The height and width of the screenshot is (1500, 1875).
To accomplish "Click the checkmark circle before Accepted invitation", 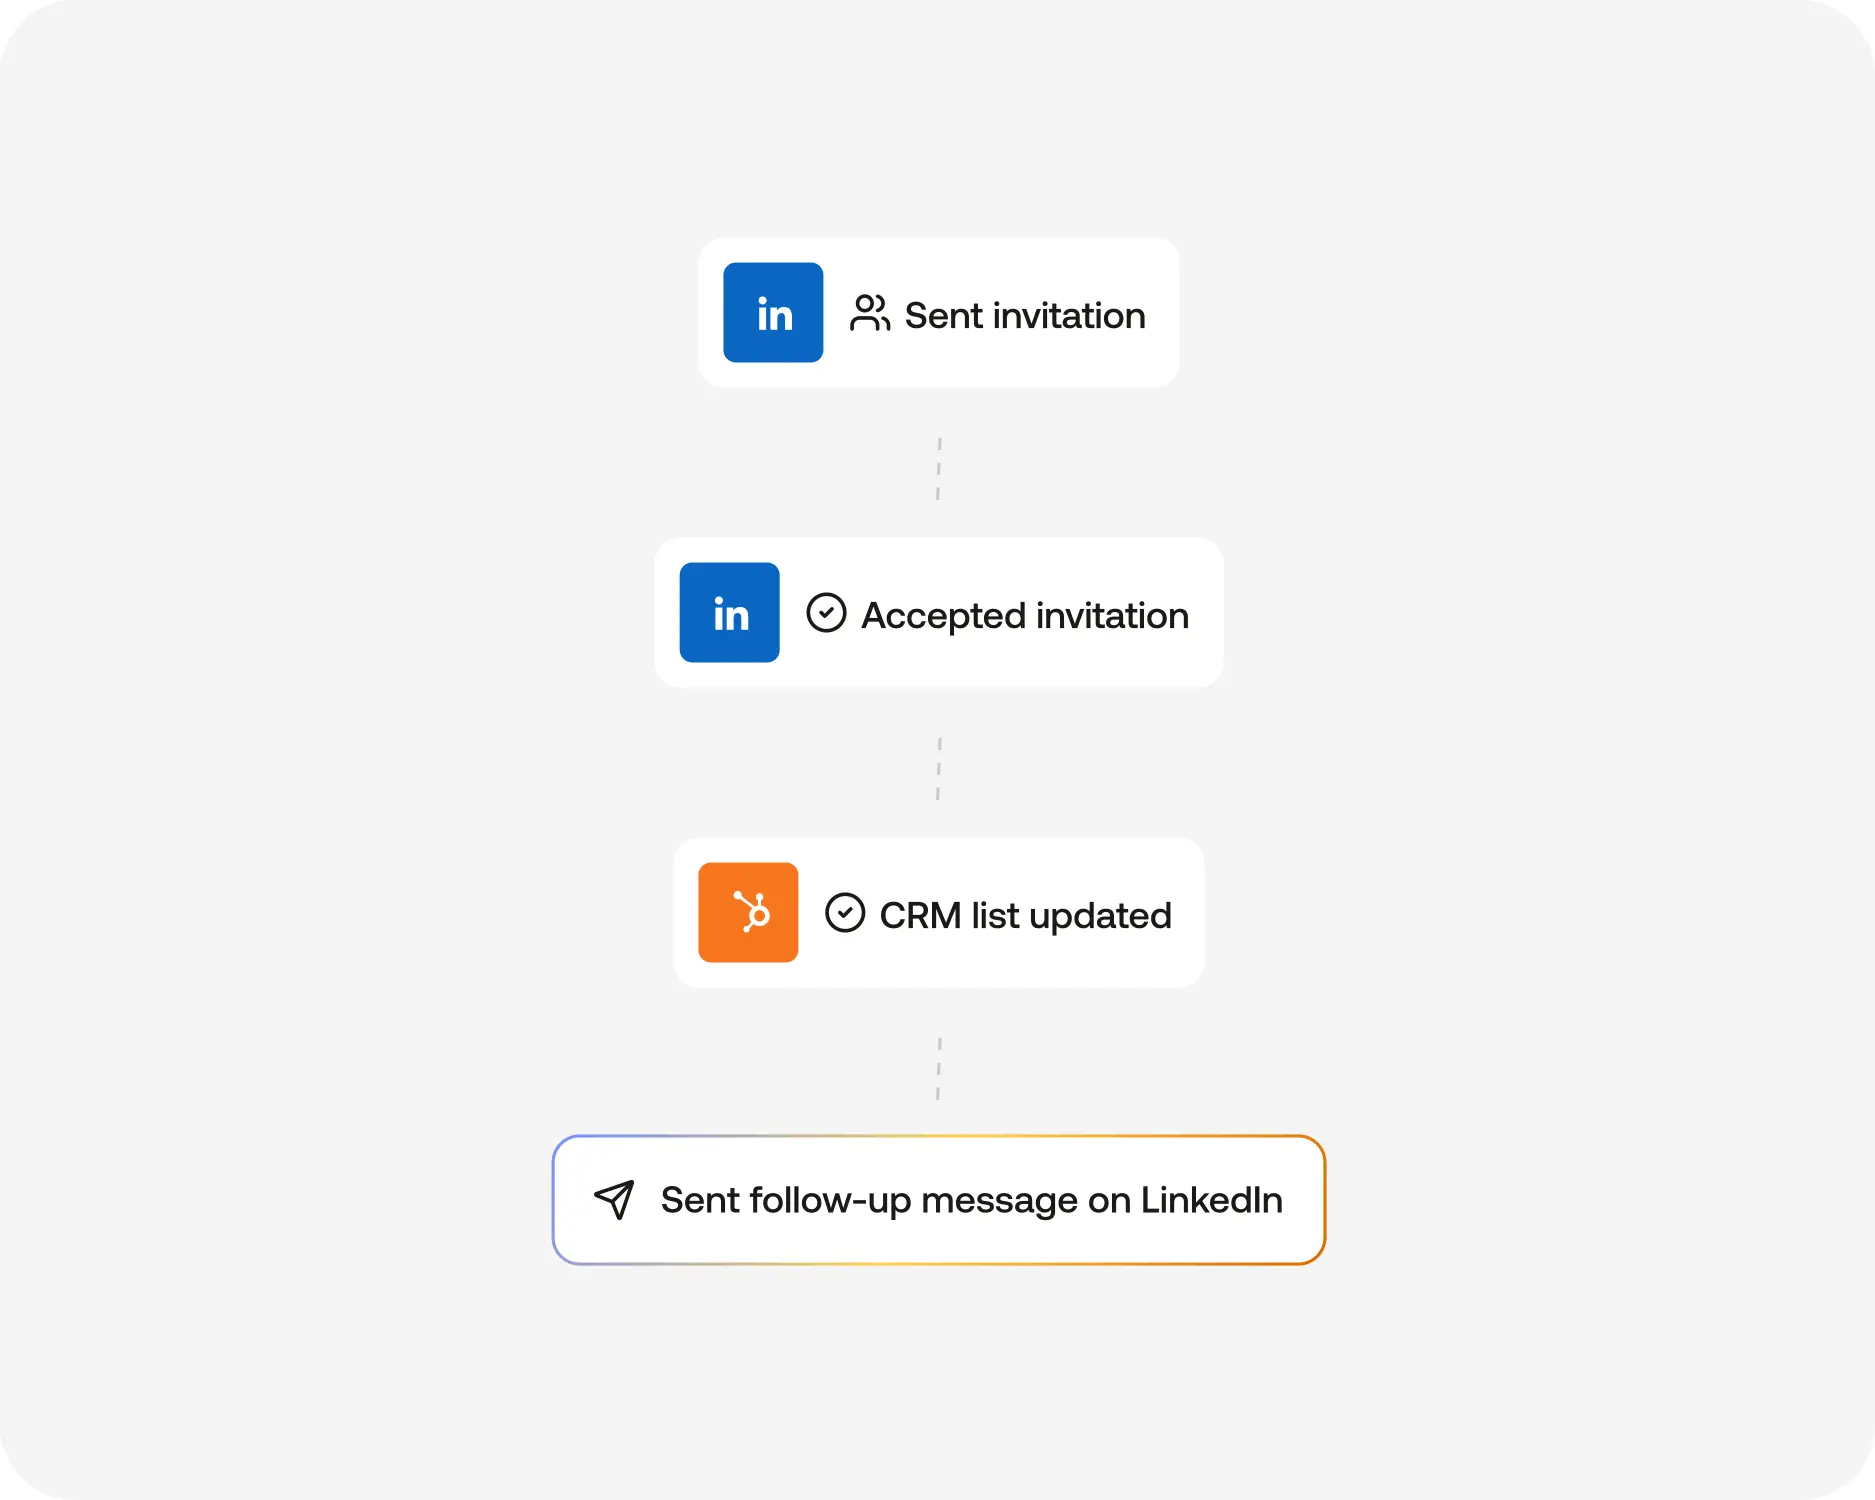I will 826,613.
